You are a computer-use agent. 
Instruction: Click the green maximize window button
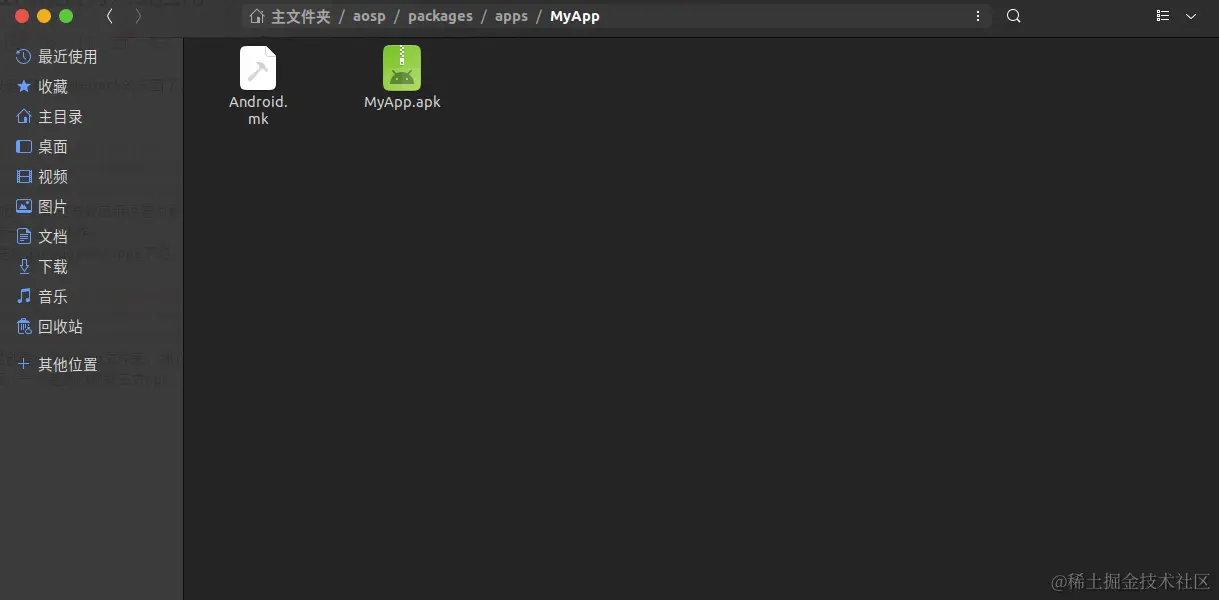coord(66,16)
